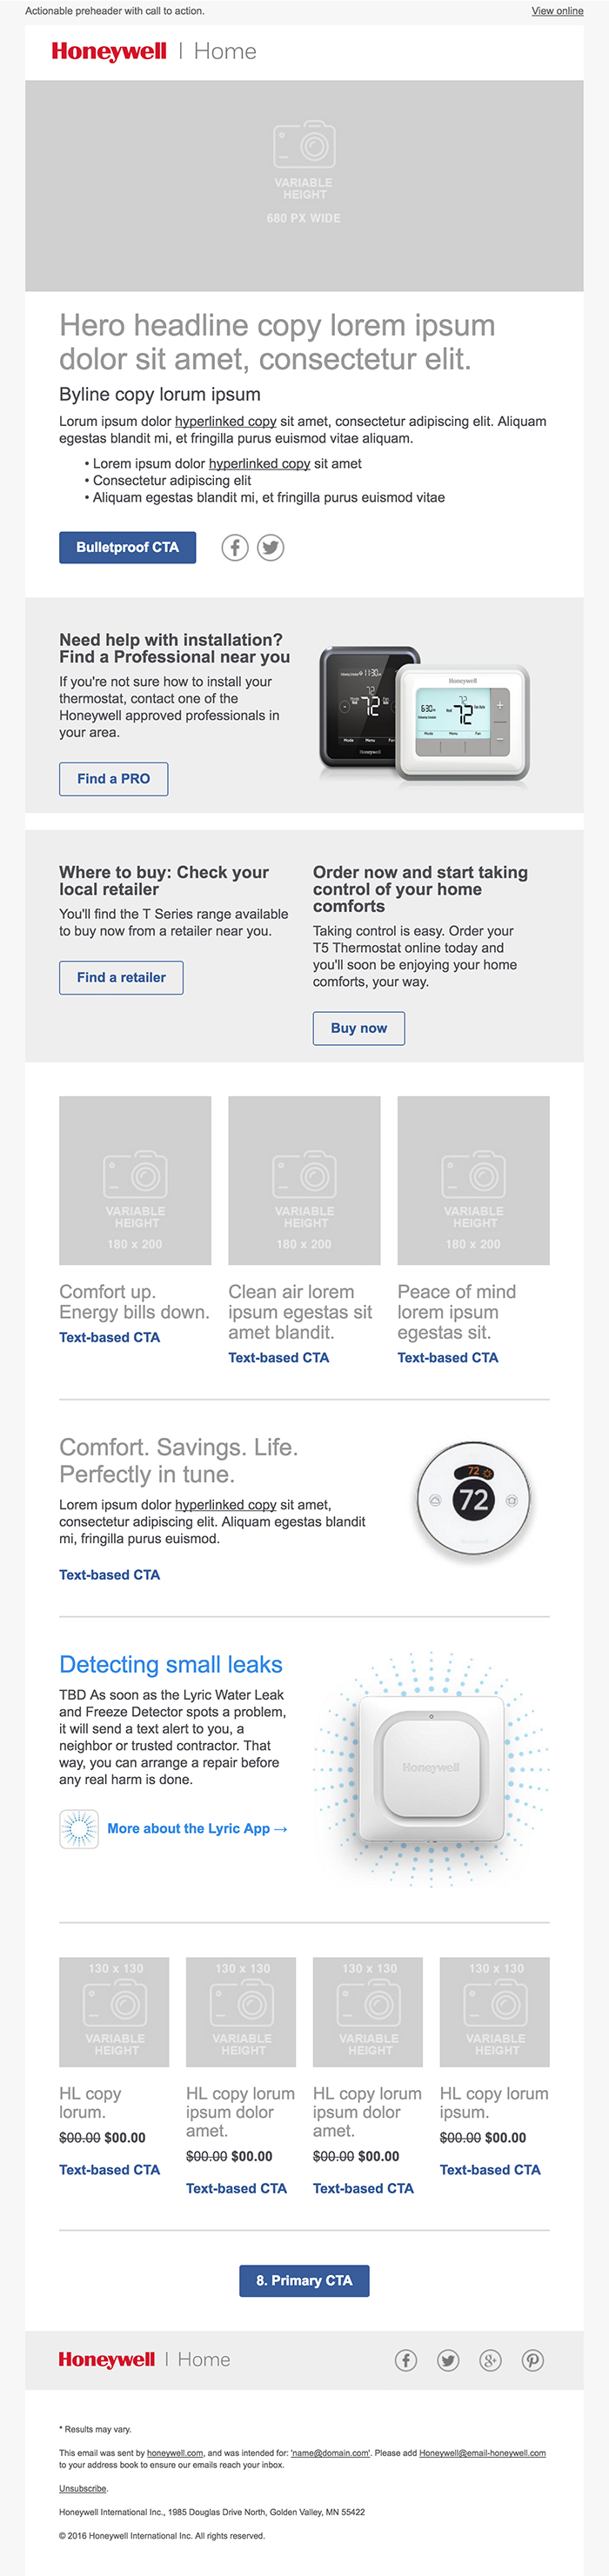Click the round Lyric thermostat image
Screen dimensions: 609x2576
click(x=473, y=1500)
